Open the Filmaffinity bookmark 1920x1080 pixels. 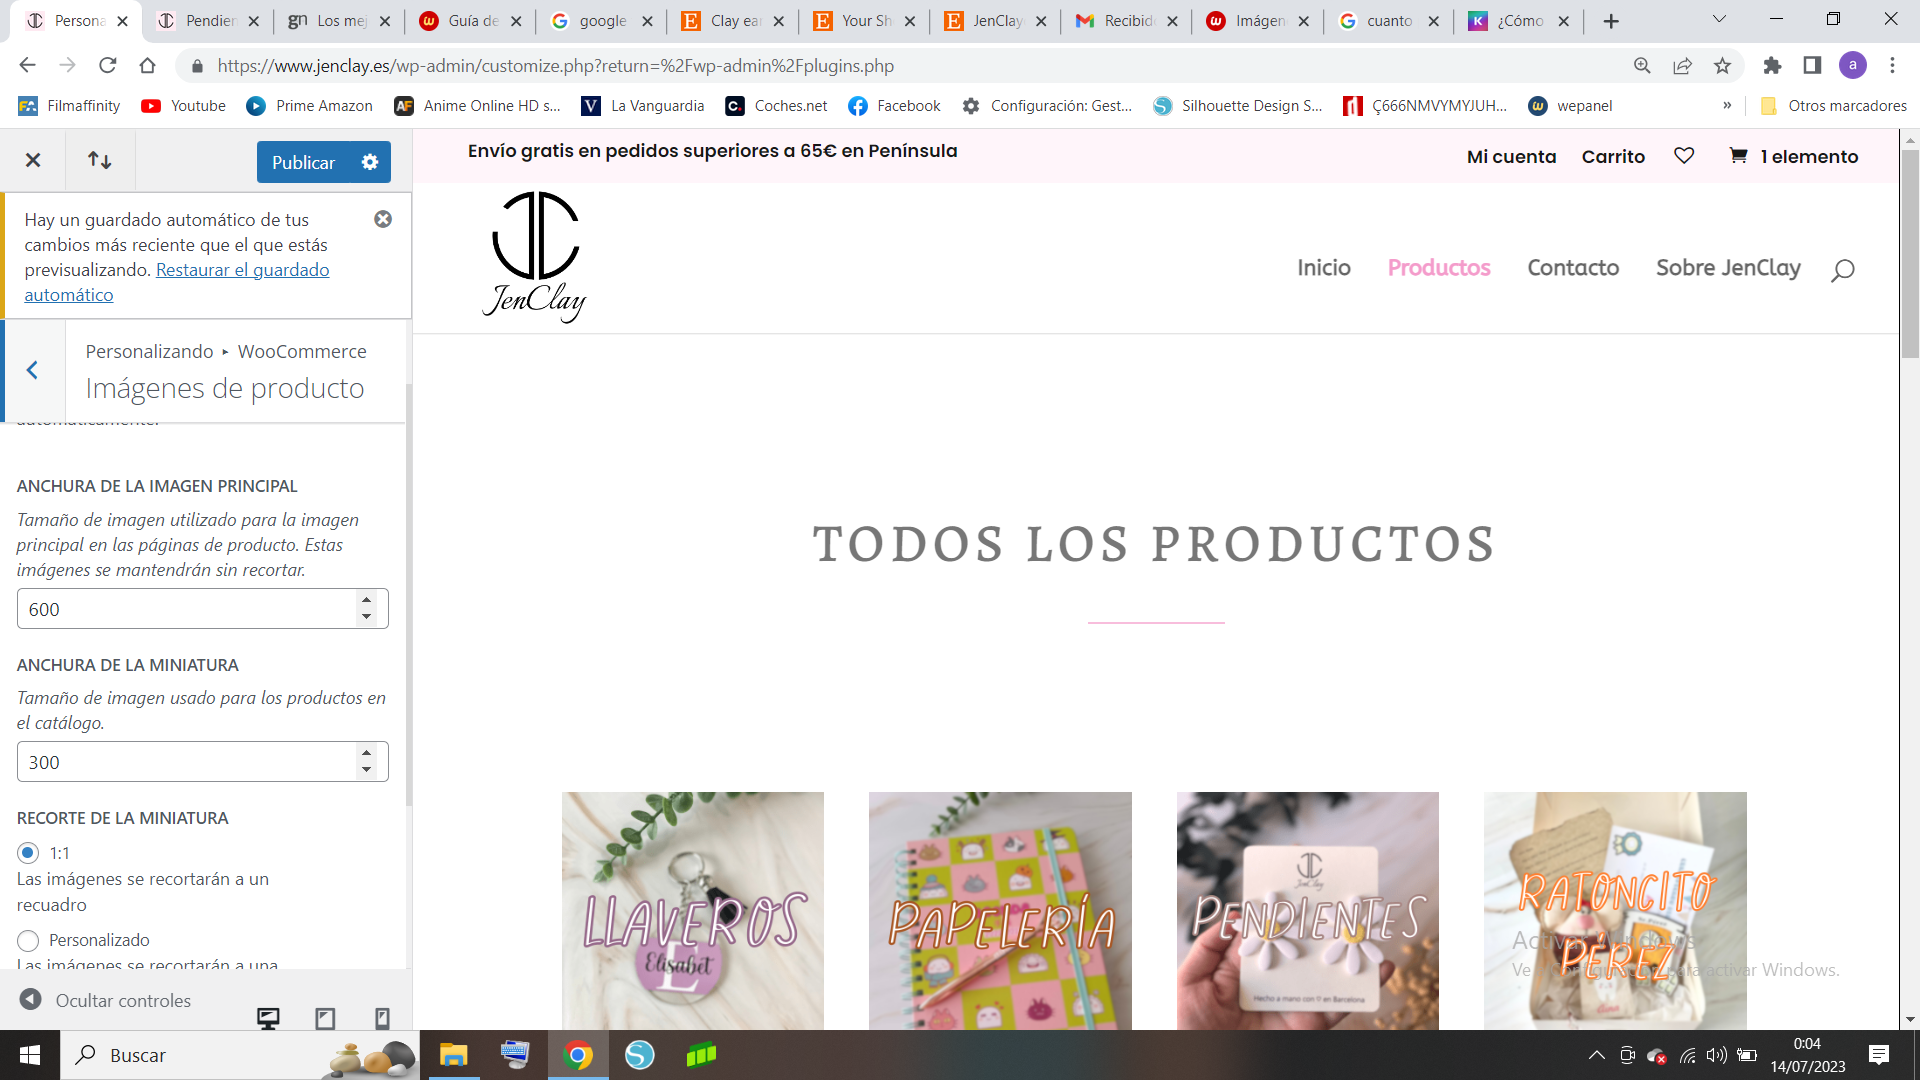coord(69,106)
